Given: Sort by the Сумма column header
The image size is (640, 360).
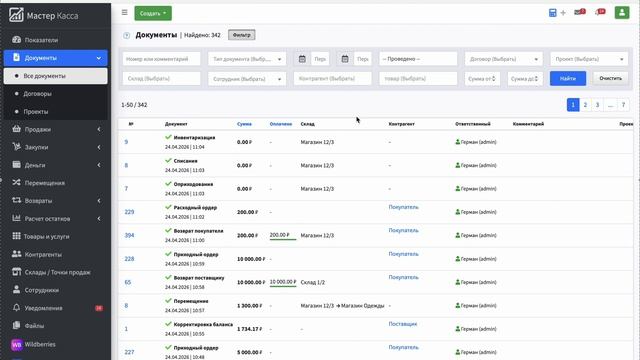Looking at the screenshot, I should pyautogui.click(x=244, y=124).
